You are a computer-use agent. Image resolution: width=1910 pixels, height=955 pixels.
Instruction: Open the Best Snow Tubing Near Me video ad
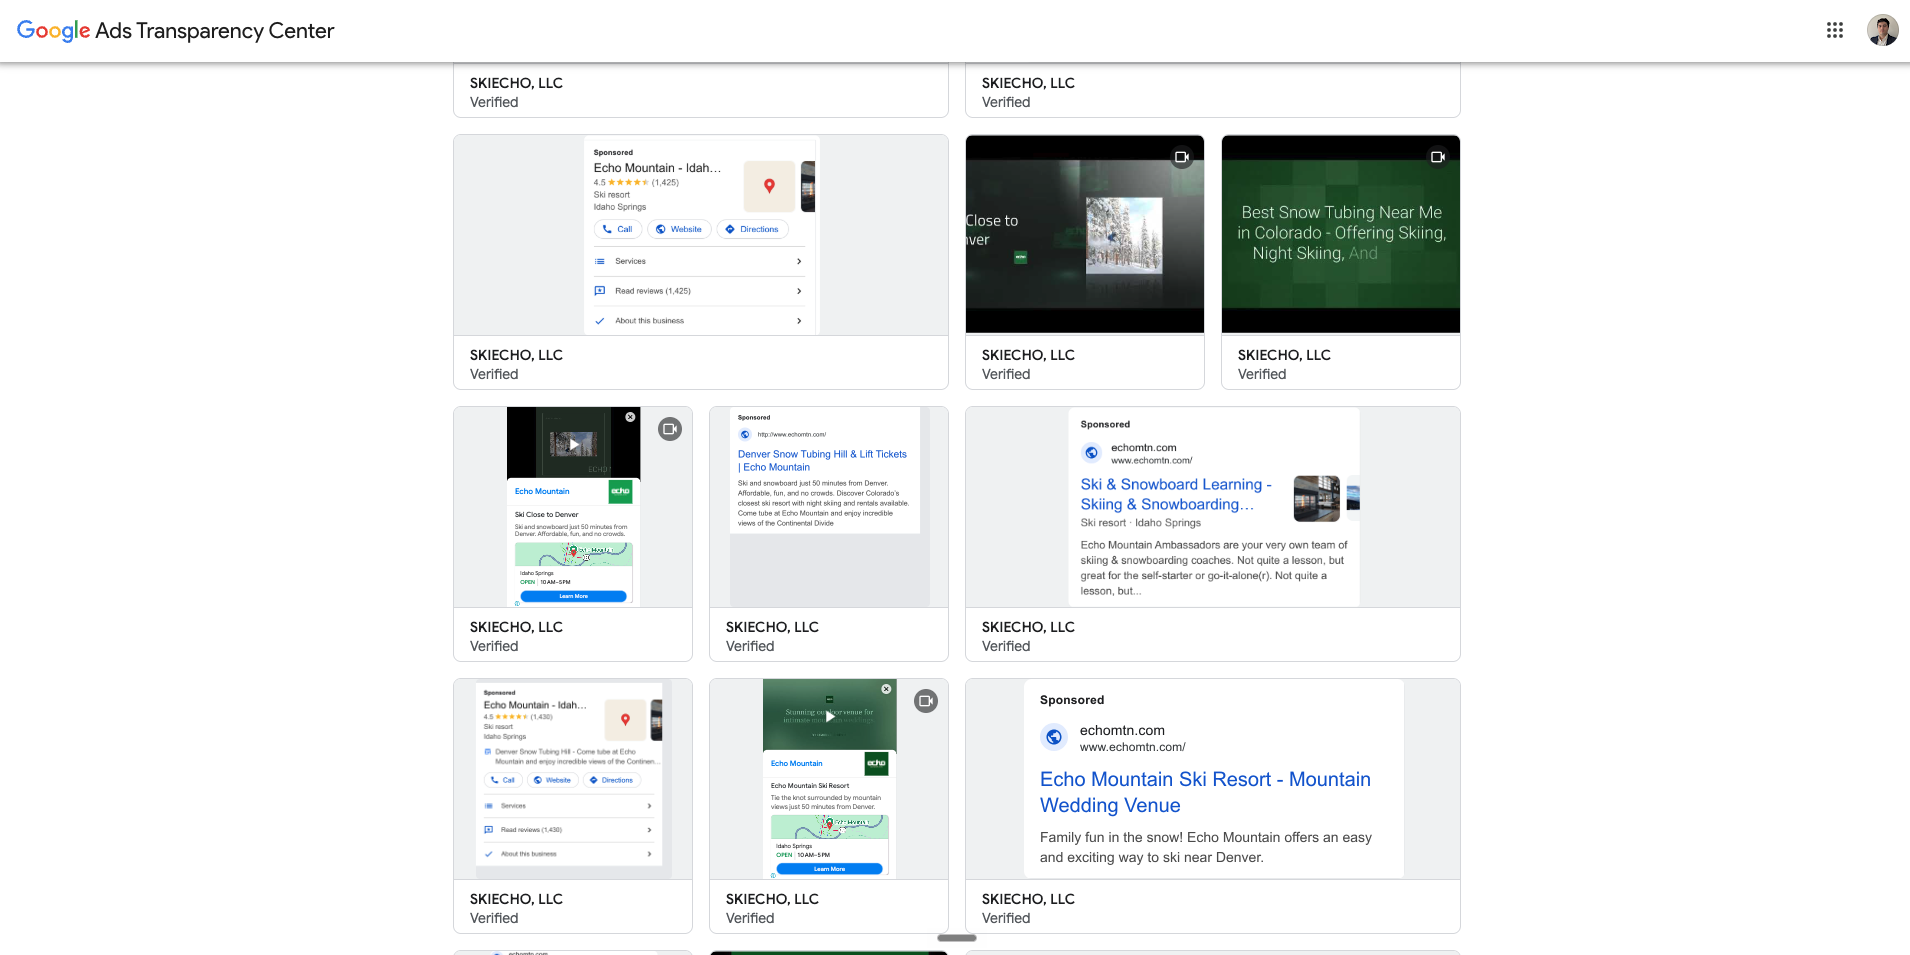tap(1341, 234)
